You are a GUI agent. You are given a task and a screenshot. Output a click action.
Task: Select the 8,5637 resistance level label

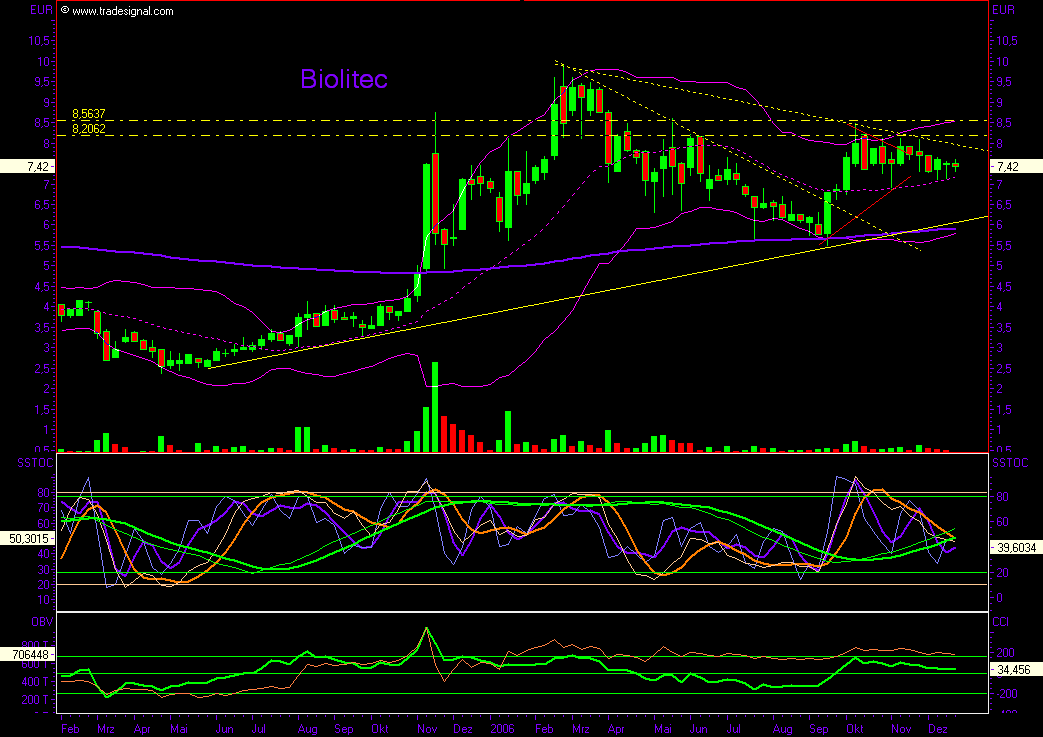(88, 114)
